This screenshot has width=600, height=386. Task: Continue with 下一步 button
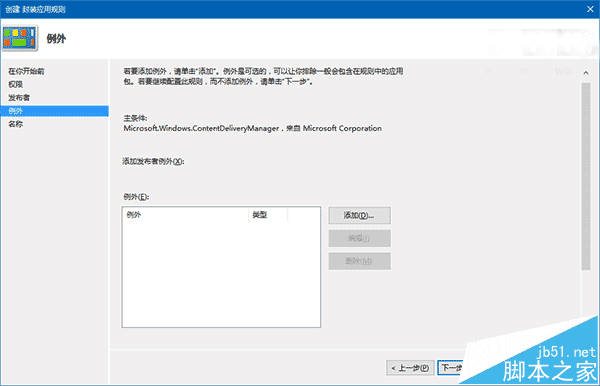(452, 368)
